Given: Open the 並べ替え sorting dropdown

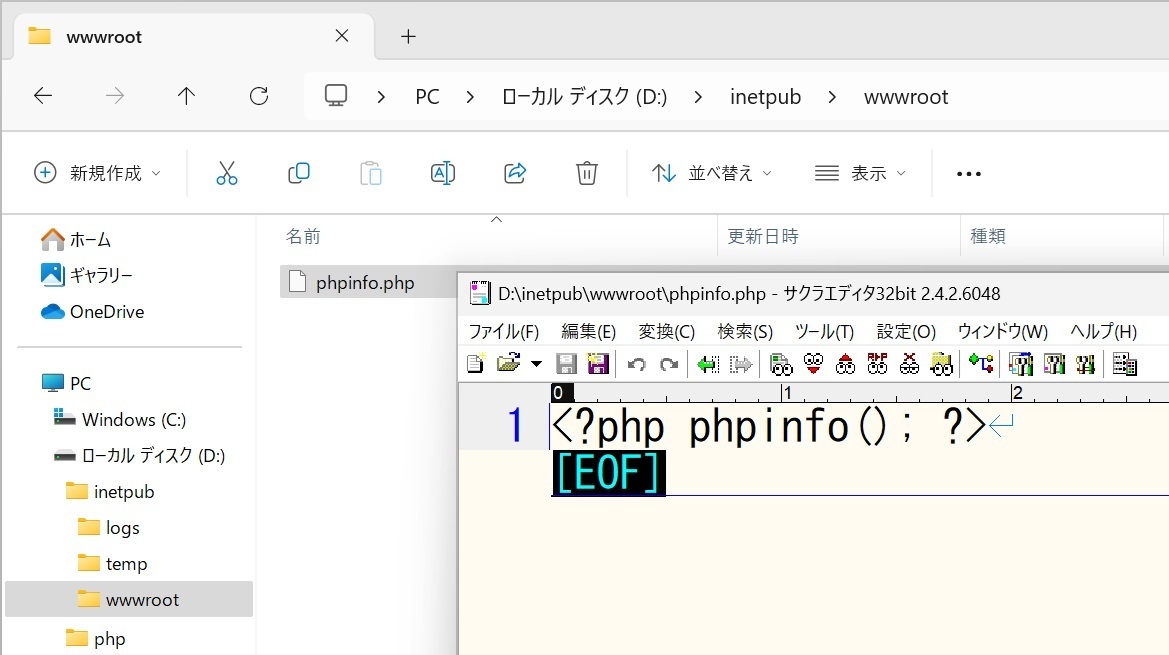Looking at the screenshot, I should coord(710,172).
